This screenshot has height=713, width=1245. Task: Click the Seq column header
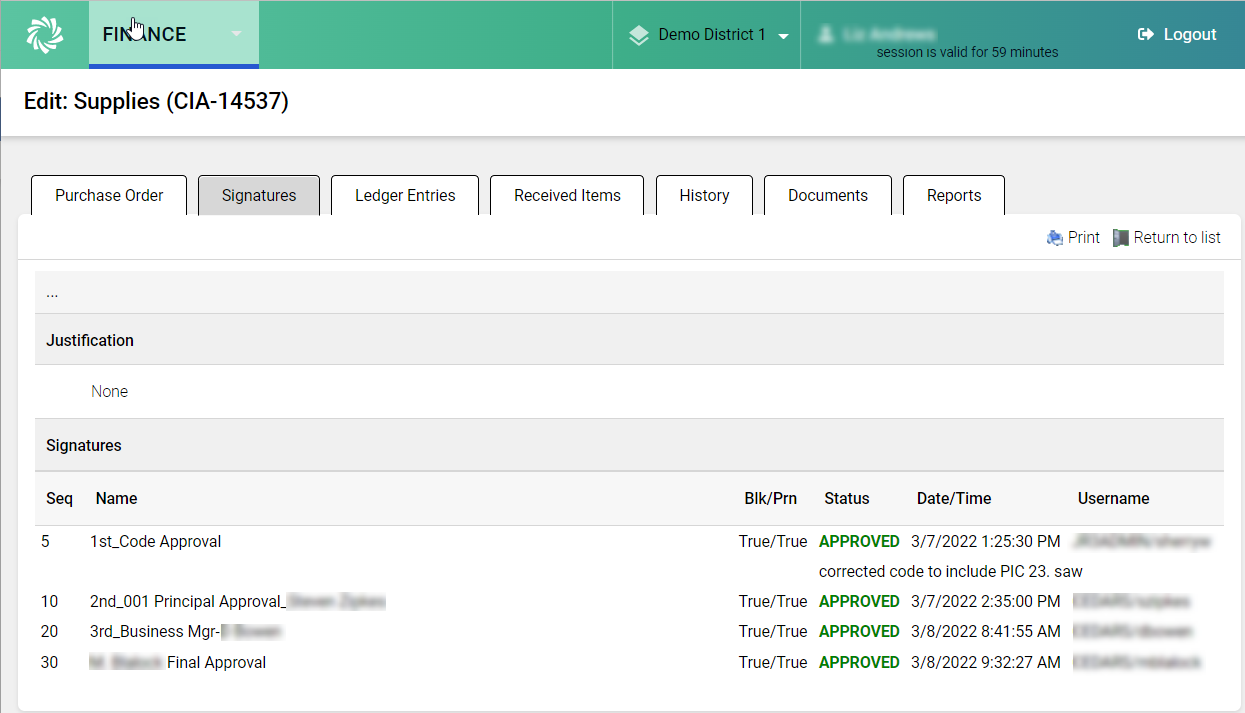pos(60,498)
